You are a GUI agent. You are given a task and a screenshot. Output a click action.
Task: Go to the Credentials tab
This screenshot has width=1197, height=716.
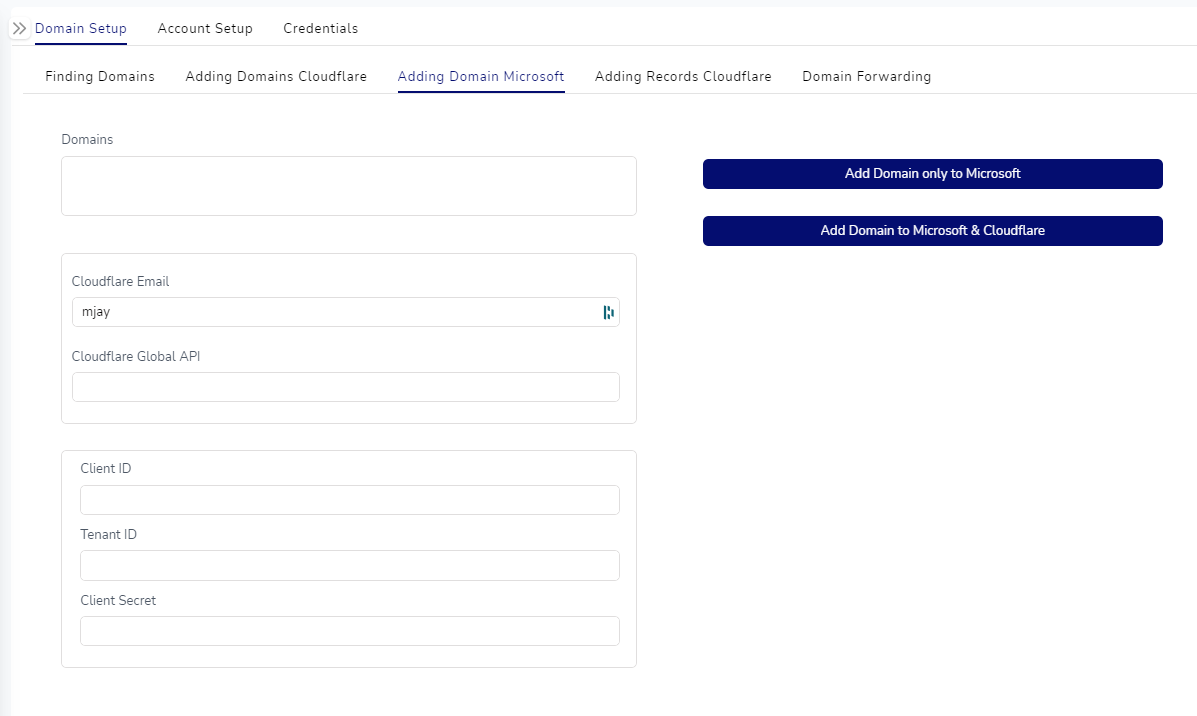321,28
